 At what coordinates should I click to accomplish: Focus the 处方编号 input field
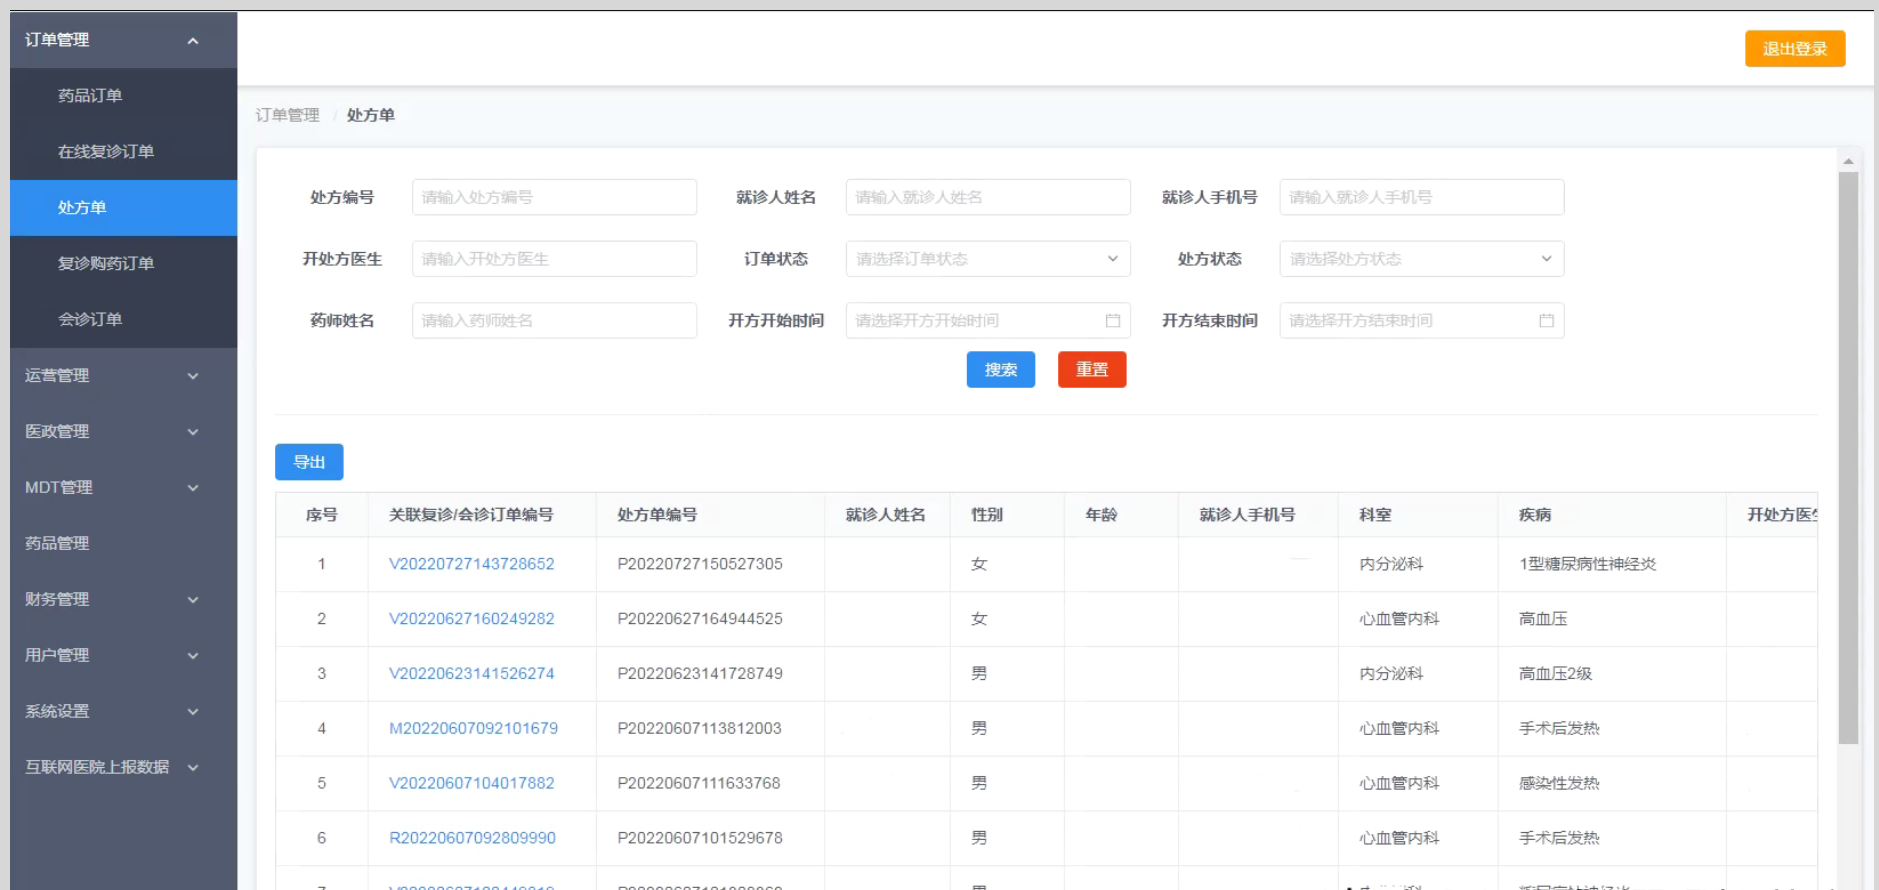pyautogui.click(x=554, y=198)
